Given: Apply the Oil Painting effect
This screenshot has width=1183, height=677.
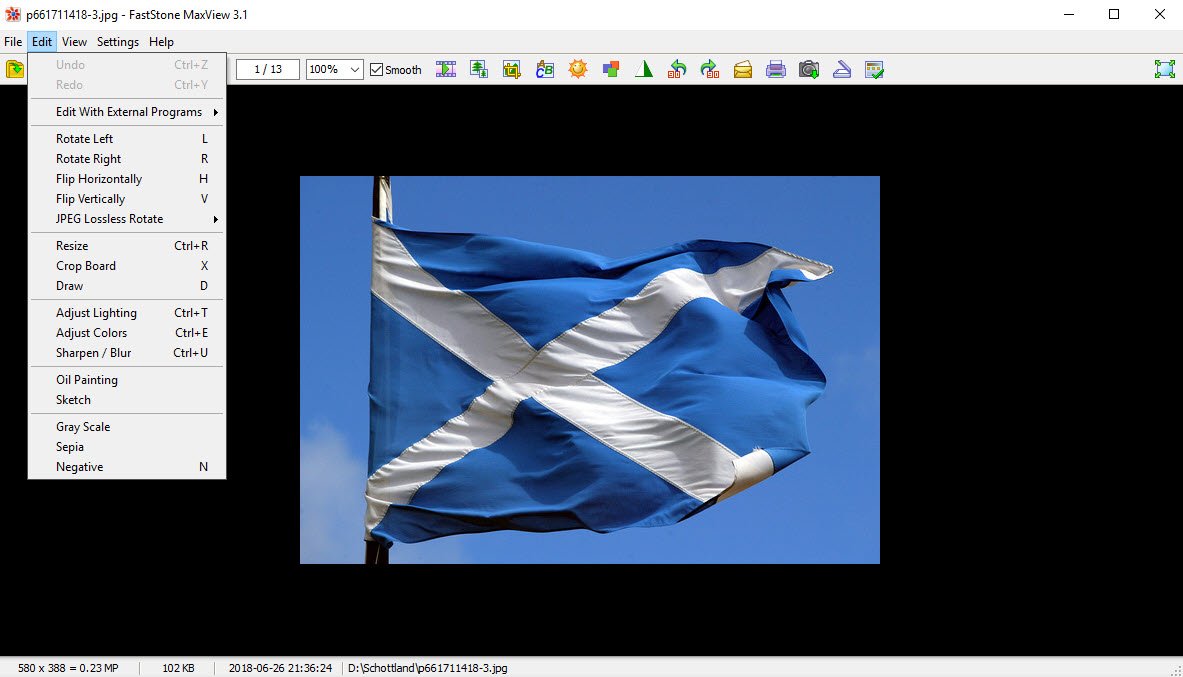Looking at the screenshot, I should tap(127, 380).
